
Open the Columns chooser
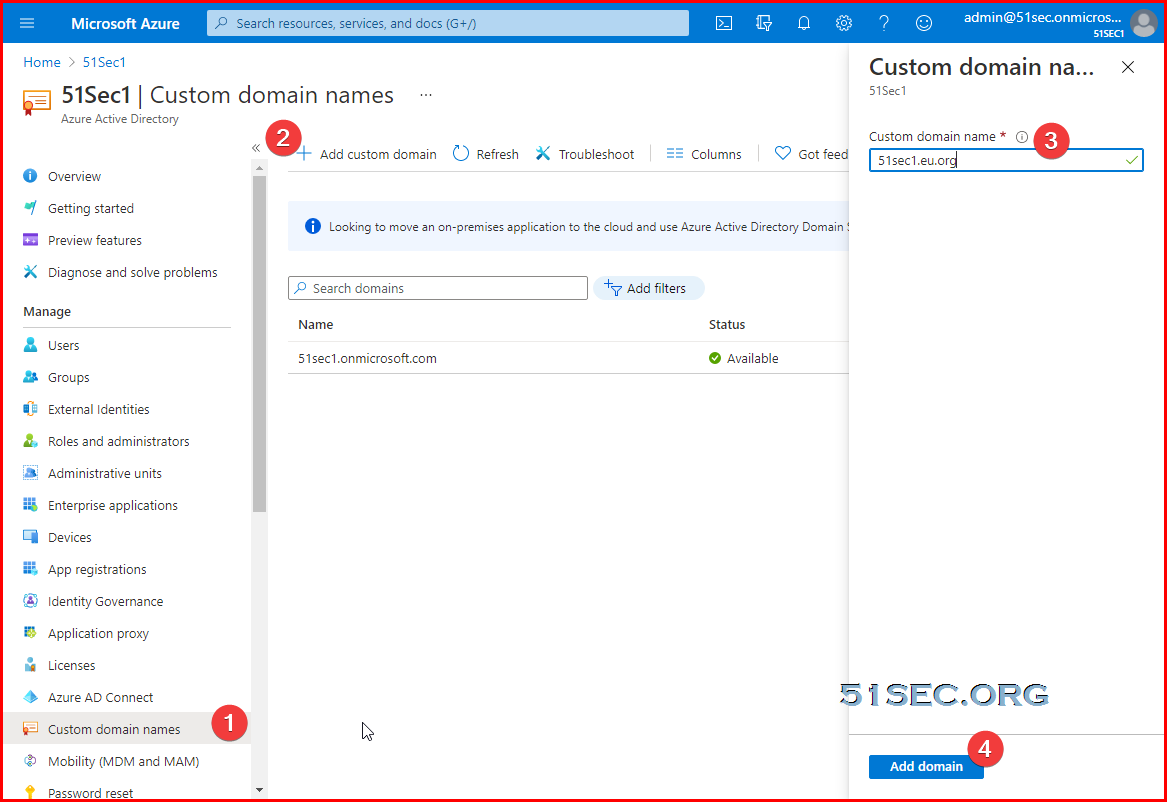coord(704,154)
